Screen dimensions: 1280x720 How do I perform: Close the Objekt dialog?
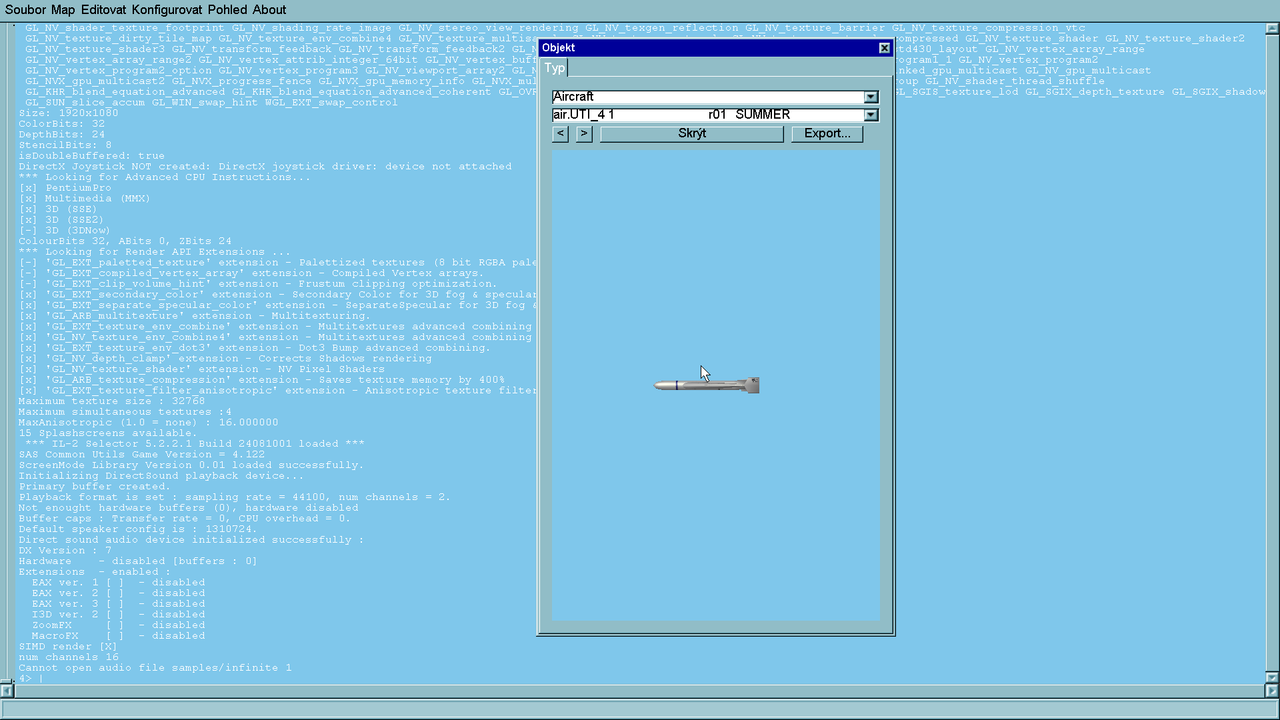coord(884,48)
